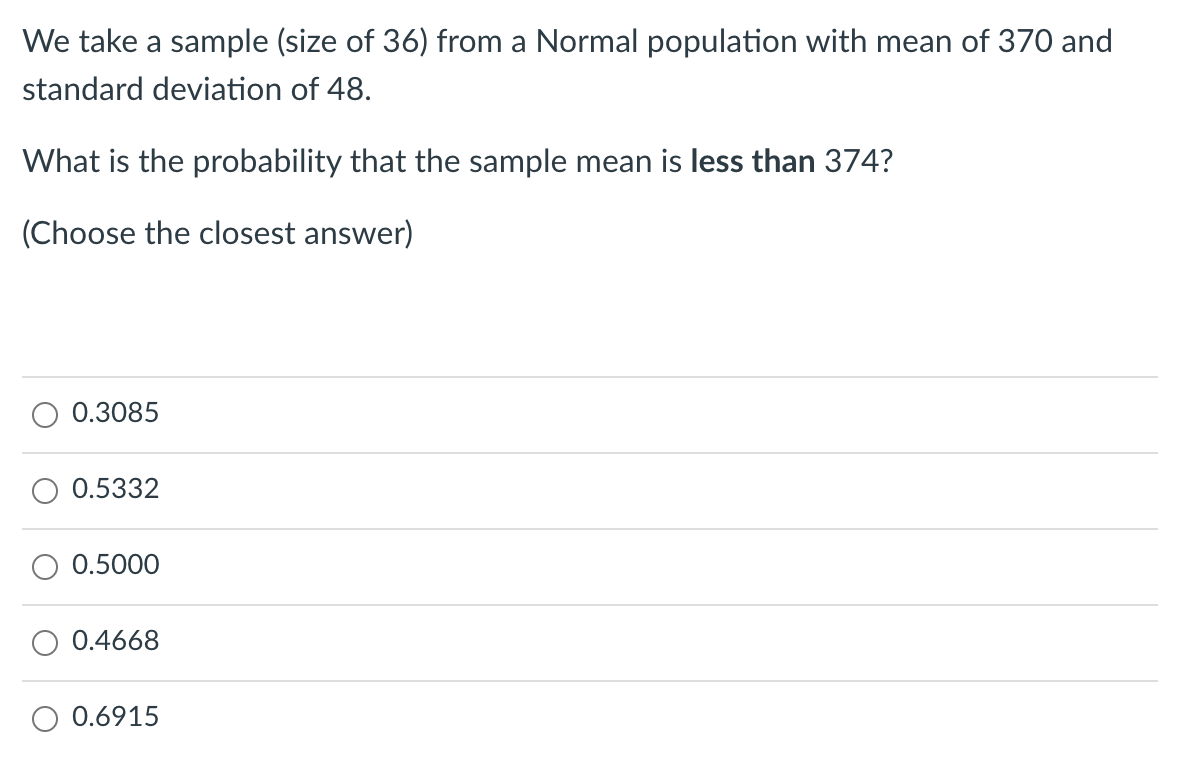The image size is (1180, 780).
Task: Select the radio button for 0.5000
Action: 44,566
